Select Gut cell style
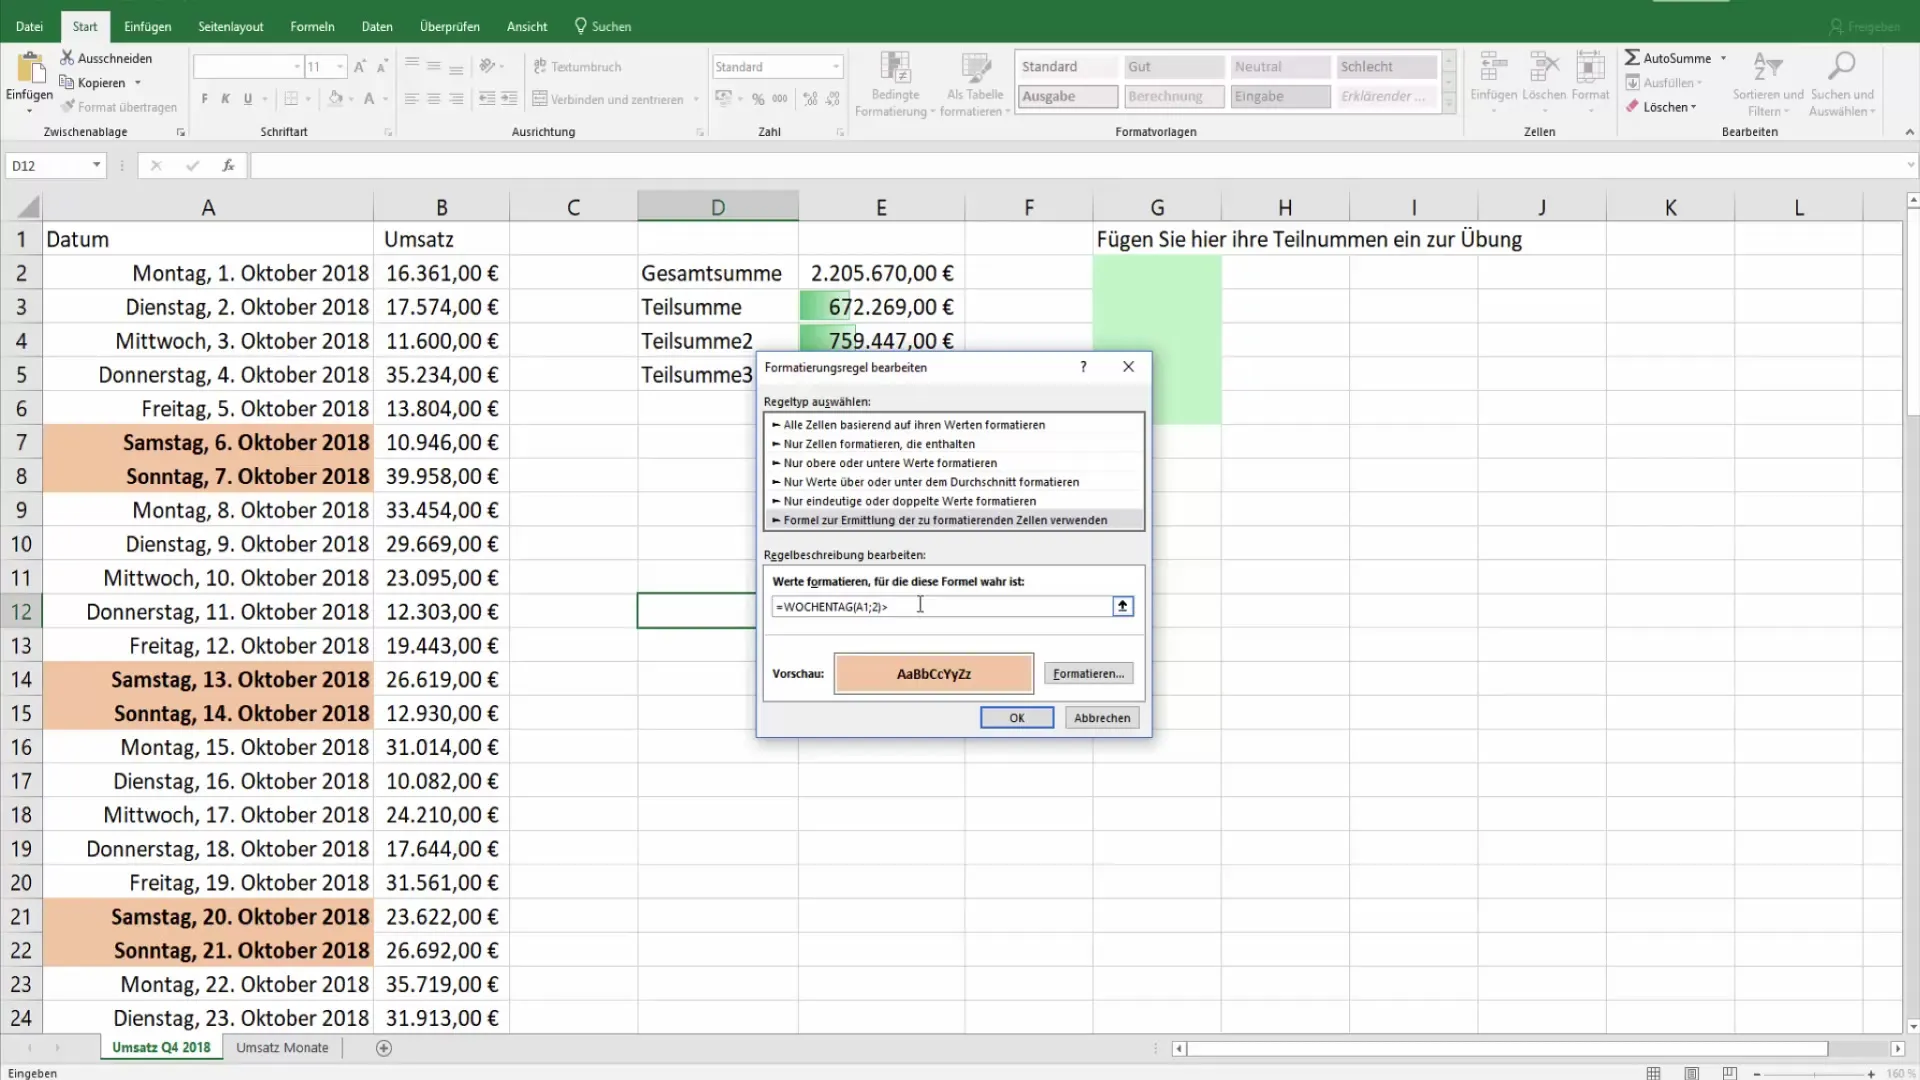Viewport: 1920px width, 1080px height. tap(1174, 67)
